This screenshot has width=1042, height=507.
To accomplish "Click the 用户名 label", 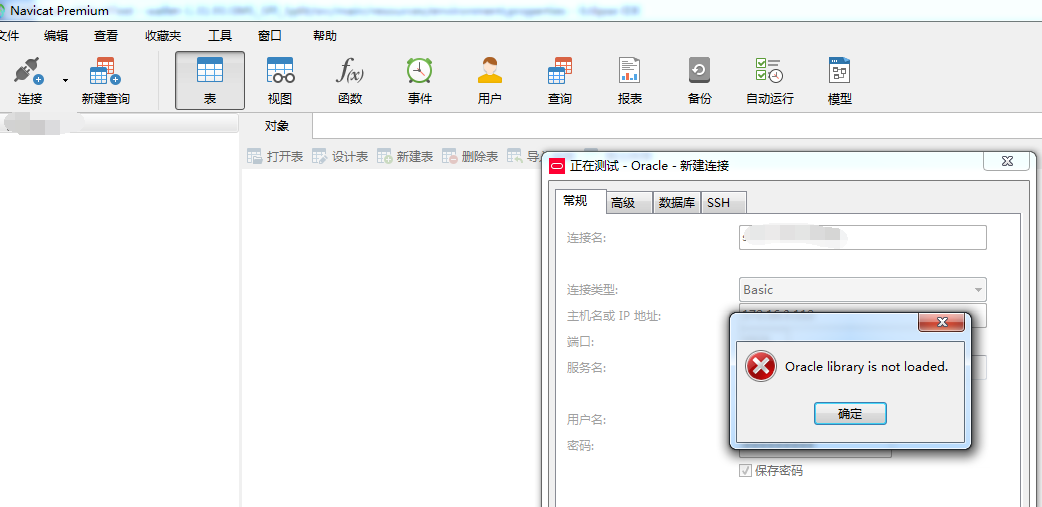I will point(586,420).
